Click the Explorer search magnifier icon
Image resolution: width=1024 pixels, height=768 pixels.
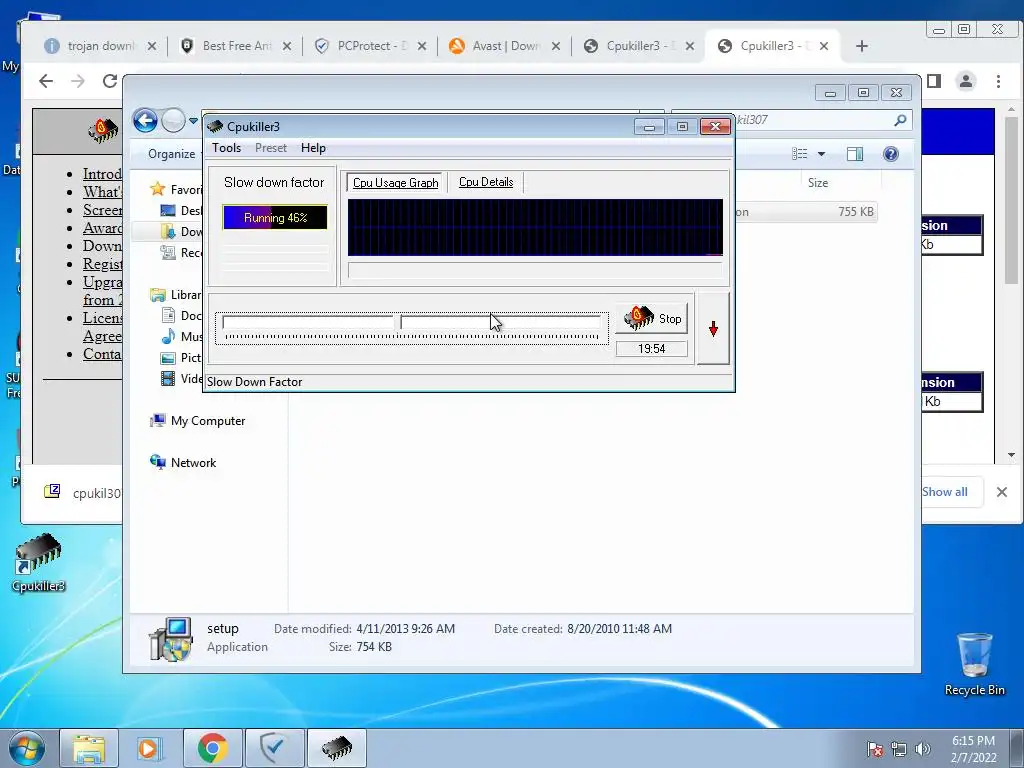tap(900, 120)
